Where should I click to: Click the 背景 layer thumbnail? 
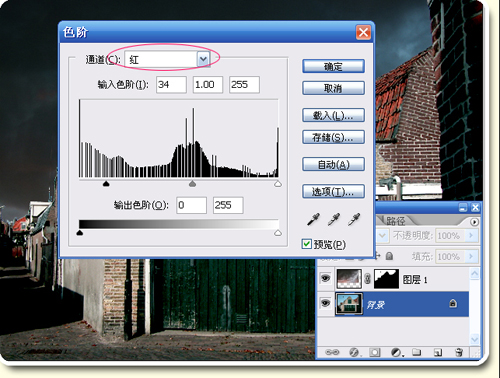pos(349,303)
